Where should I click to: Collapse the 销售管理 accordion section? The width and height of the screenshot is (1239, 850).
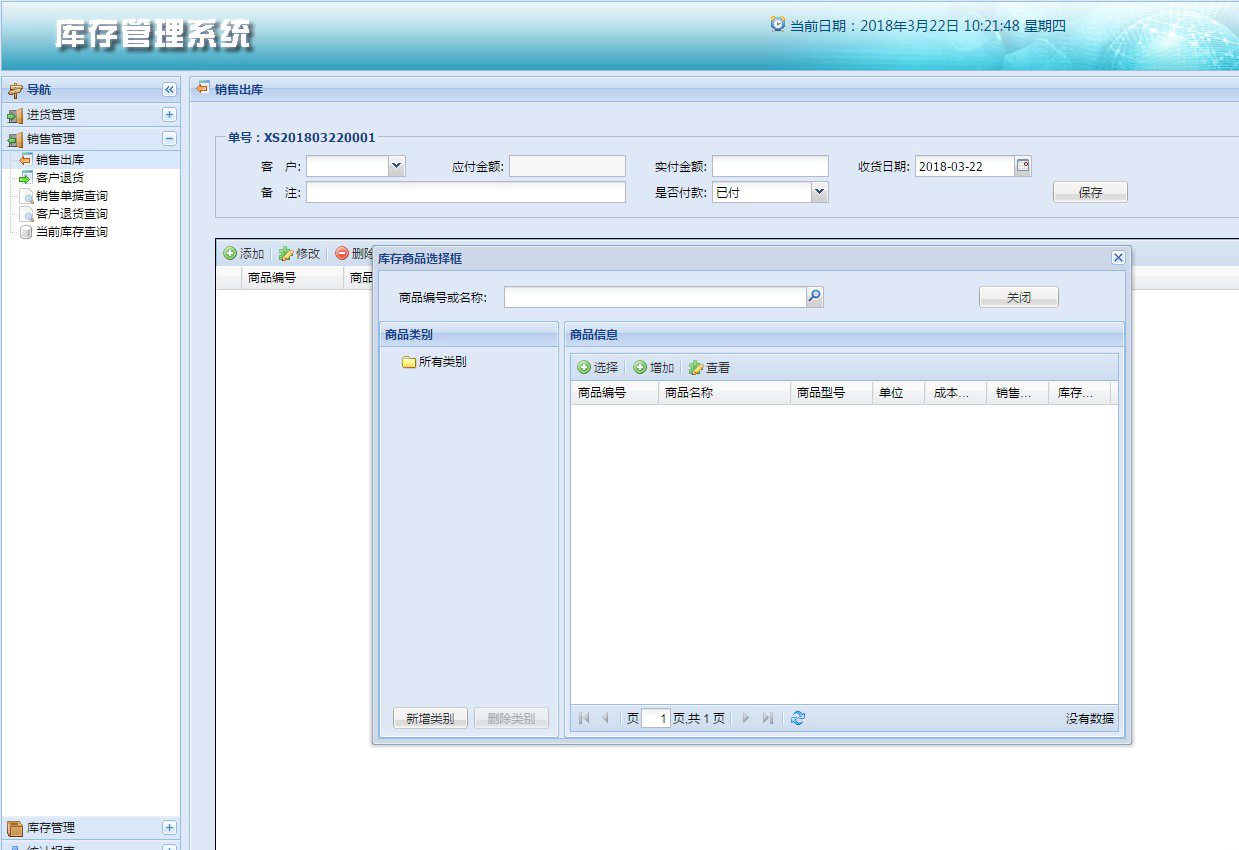tap(169, 139)
